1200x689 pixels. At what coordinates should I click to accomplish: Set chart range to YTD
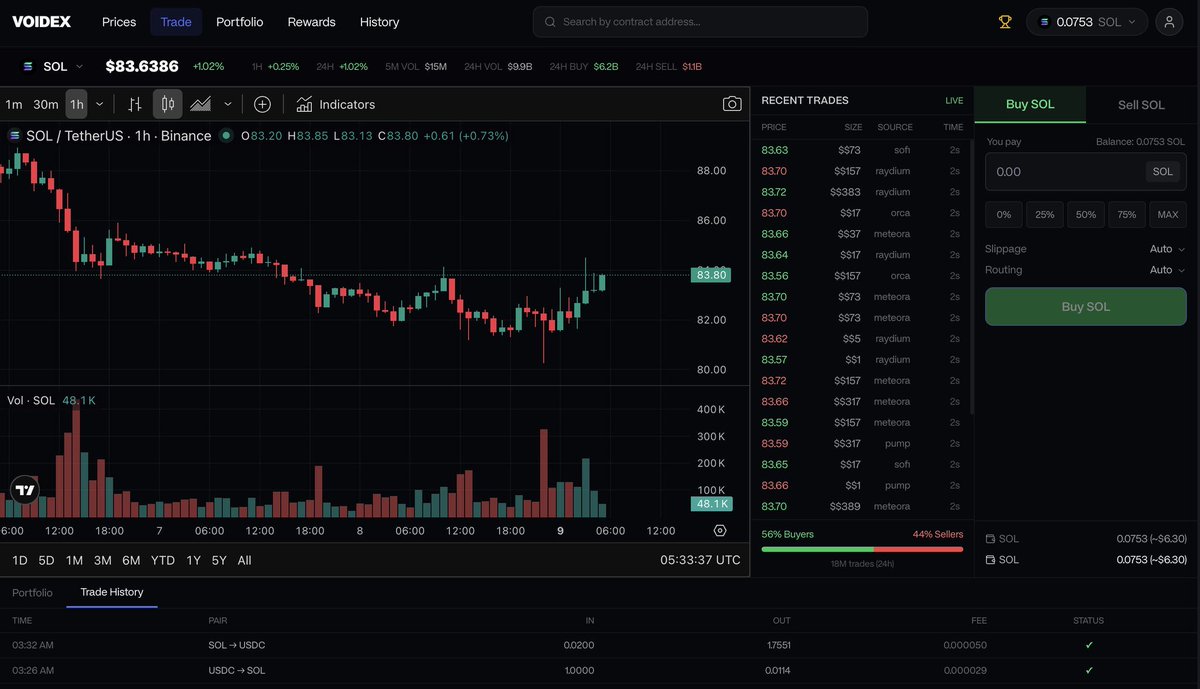pos(163,560)
